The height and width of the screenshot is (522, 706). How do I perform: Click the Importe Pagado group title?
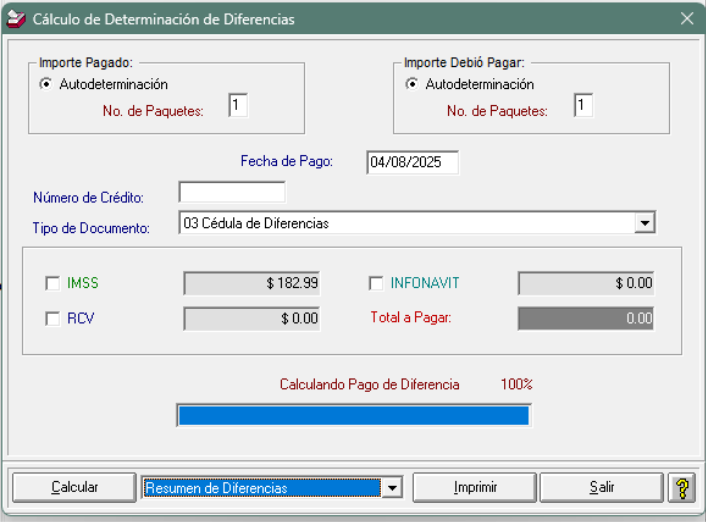(x=86, y=63)
